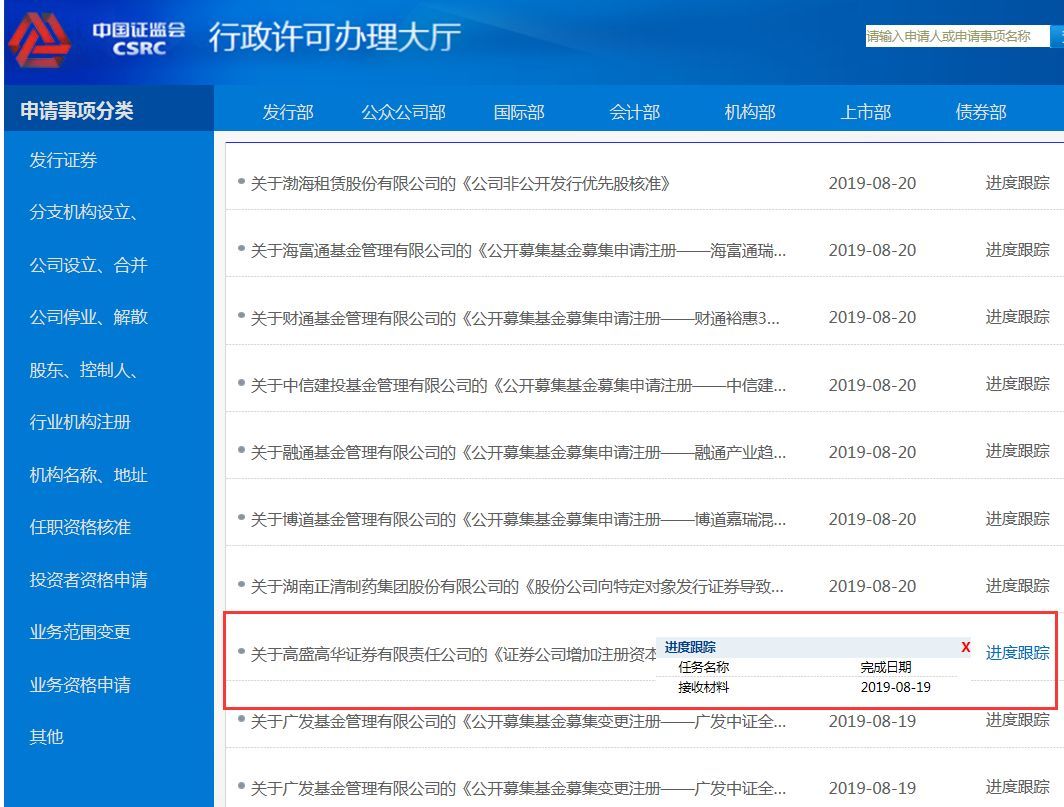
Task: Open the 融通基金管理有限公司 application entry
Action: 518,453
